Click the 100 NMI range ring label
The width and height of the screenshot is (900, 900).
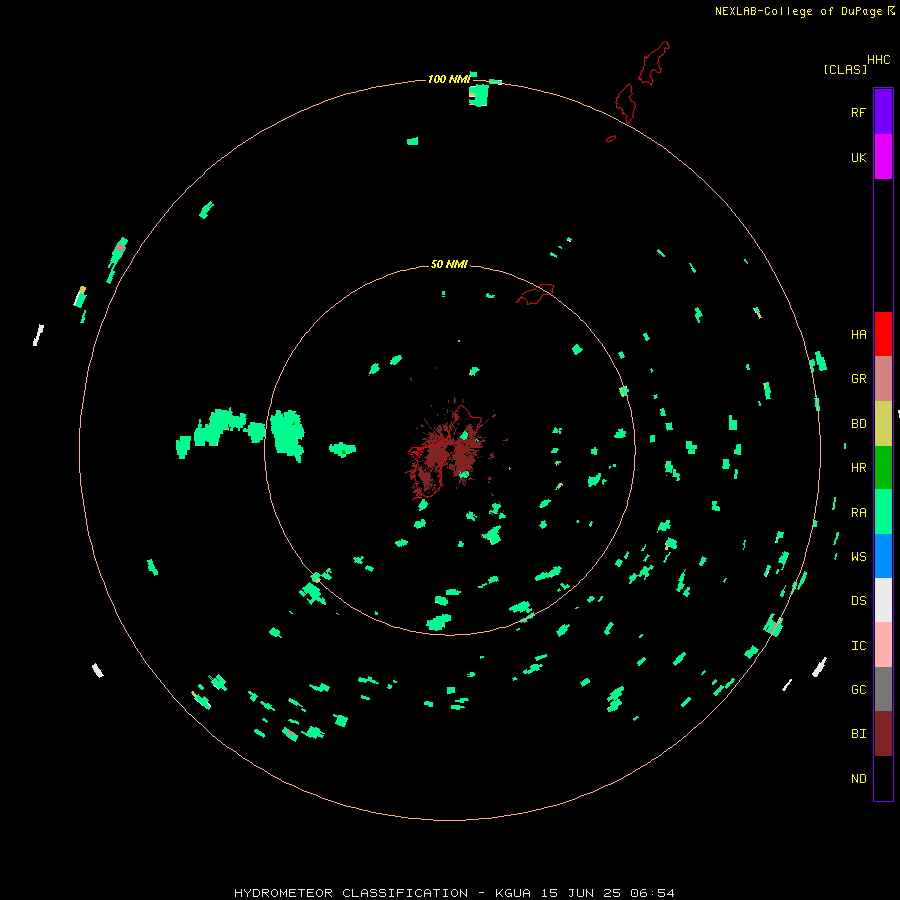click(449, 79)
